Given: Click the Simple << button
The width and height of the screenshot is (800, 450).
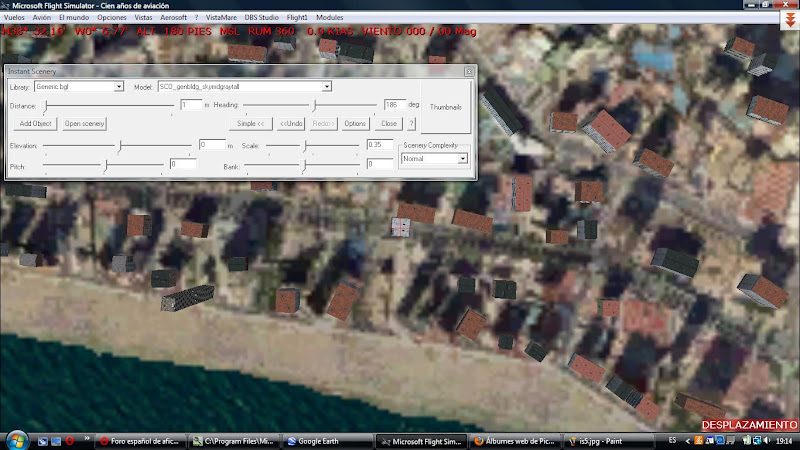Looking at the screenshot, I should coord(251,123).
